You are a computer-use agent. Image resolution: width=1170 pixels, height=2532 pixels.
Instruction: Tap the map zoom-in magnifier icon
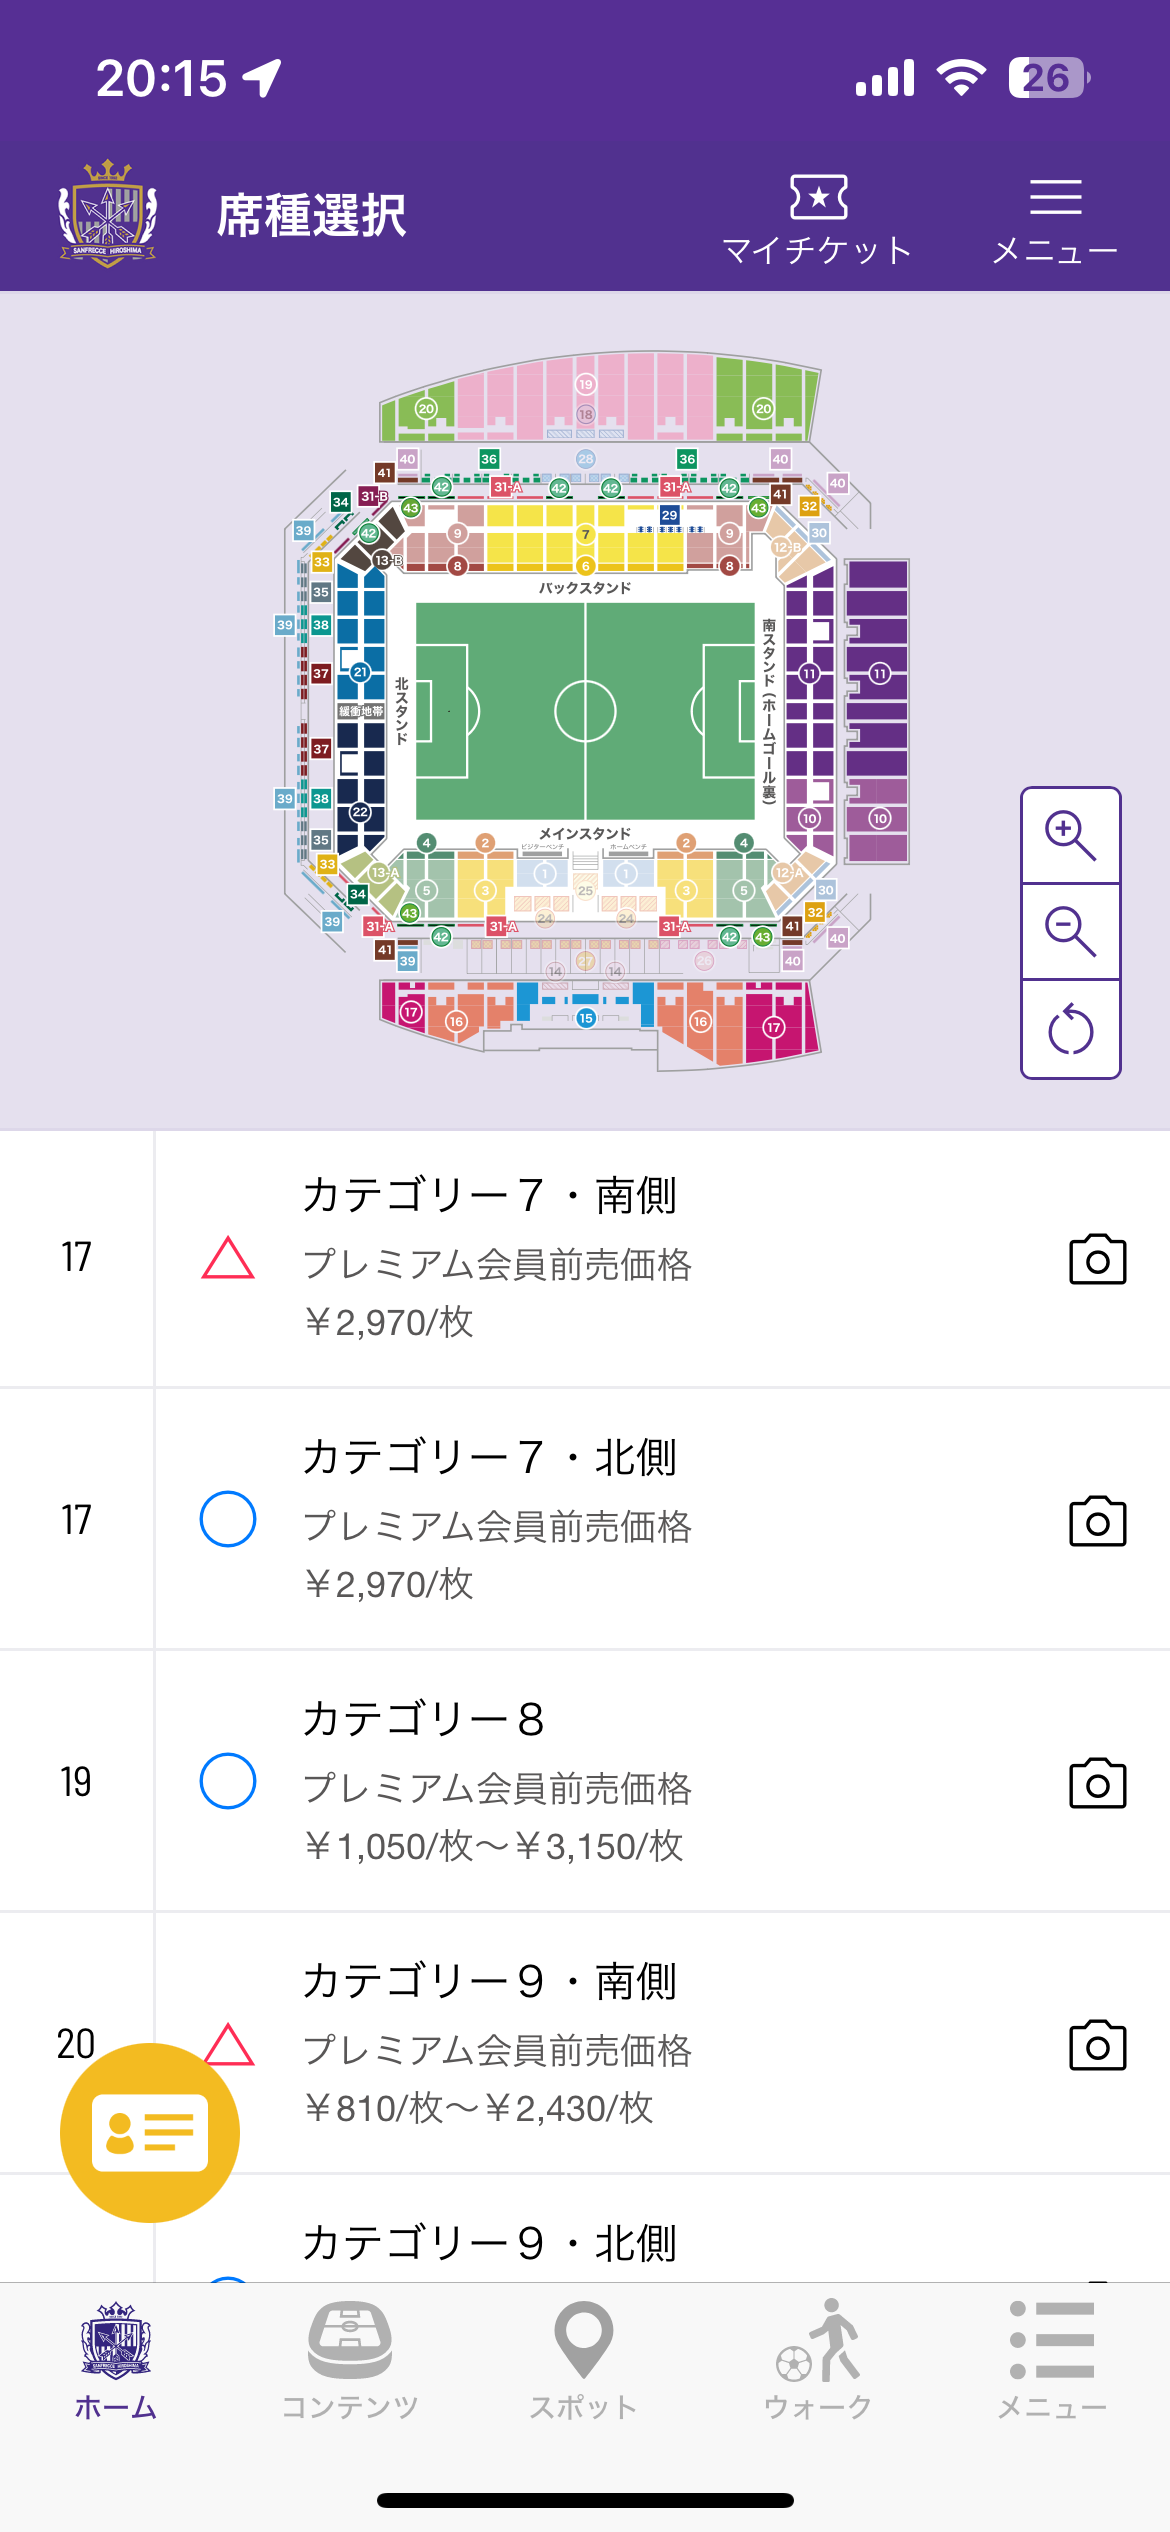click(x=1070, y=836)
